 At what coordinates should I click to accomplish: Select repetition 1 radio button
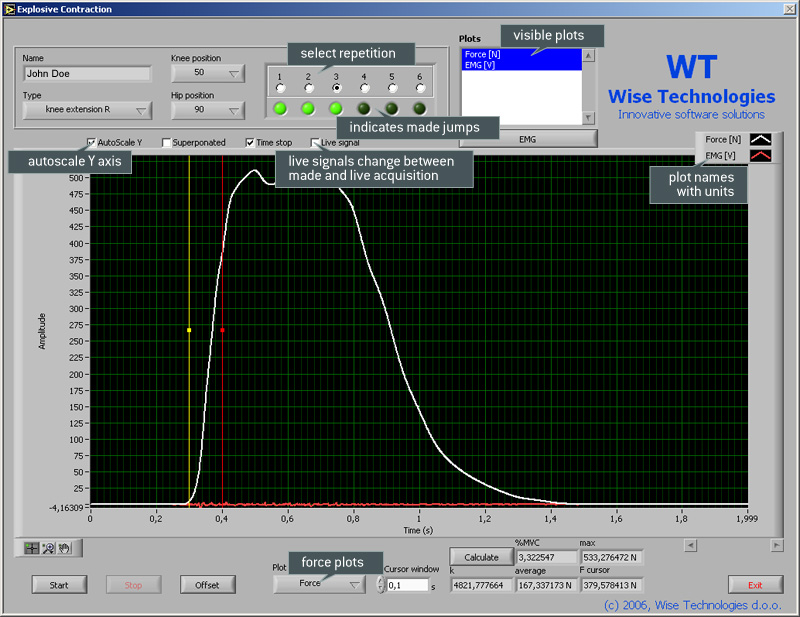(280, 88)
